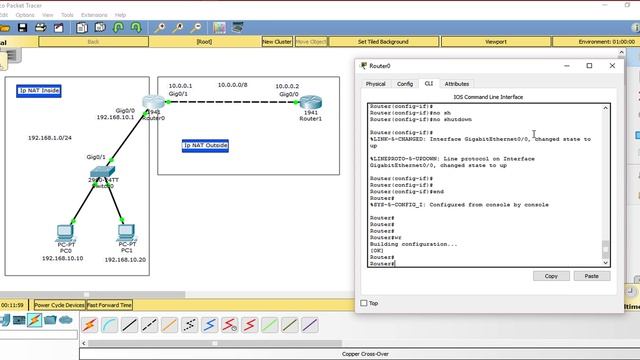Screen dimensions: 640x360
Task: Choose the olive IoT Custom cable
Action: click(x=289, y=325)
